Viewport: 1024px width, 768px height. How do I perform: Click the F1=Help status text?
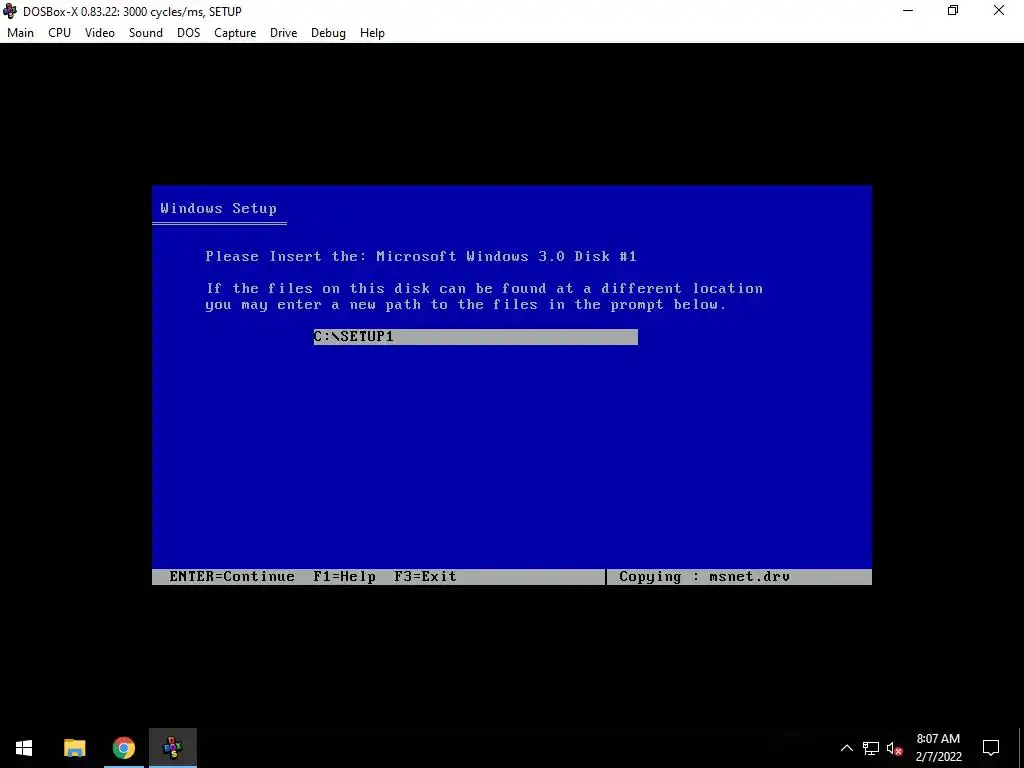pyautogui.click(x=344, y=577)
